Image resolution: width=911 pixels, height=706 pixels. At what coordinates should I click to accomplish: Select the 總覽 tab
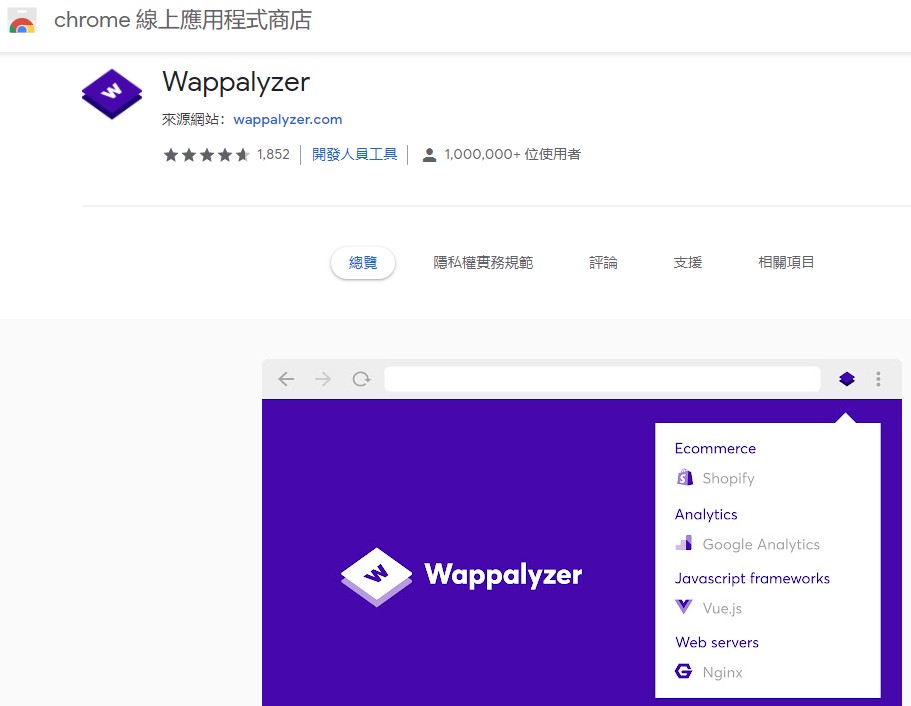click(x=363, y=263)
